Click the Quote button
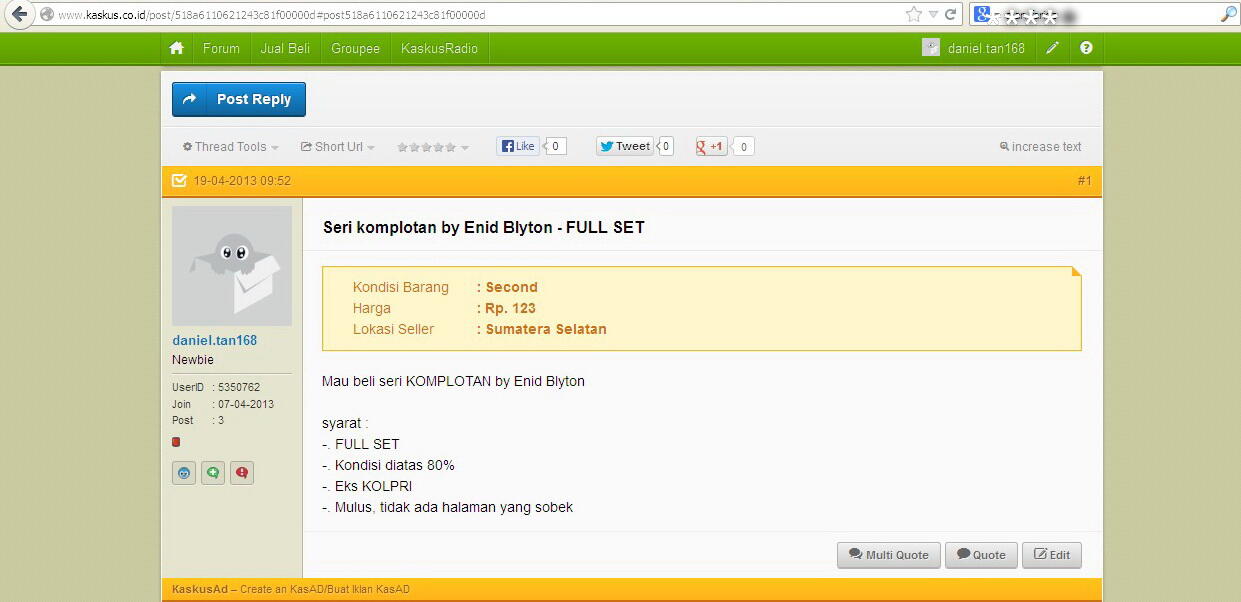 [x=981, y=555]
